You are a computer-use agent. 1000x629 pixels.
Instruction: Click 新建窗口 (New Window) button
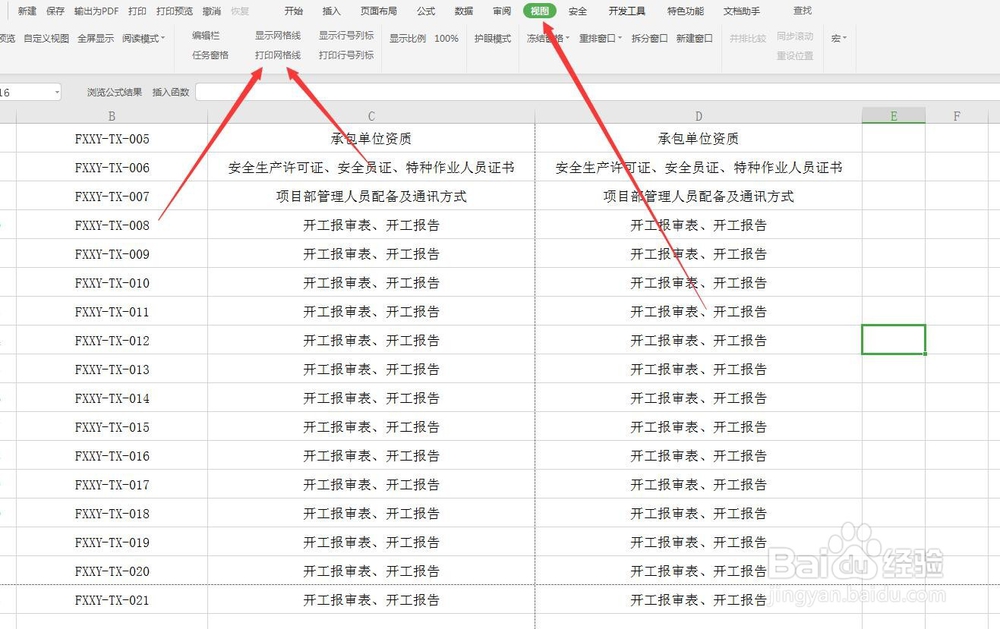pyautogui.click(x=694, y=38)
